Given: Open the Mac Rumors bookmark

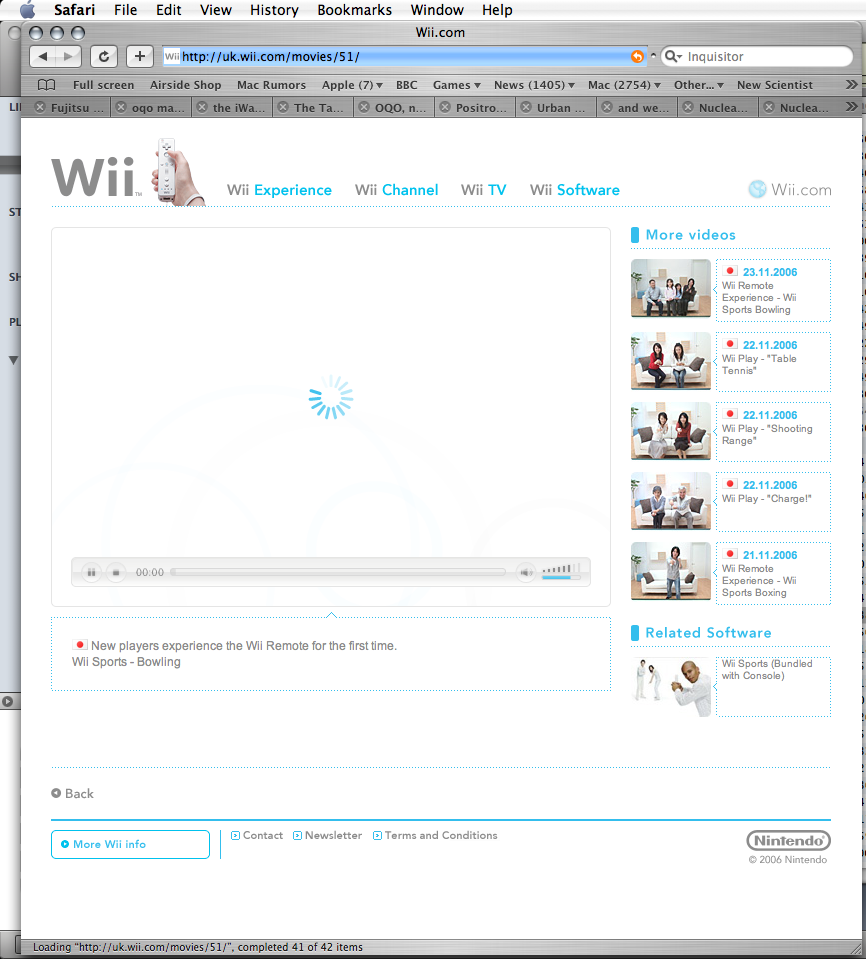Looking at the screenshot, I should click(272, 85).
